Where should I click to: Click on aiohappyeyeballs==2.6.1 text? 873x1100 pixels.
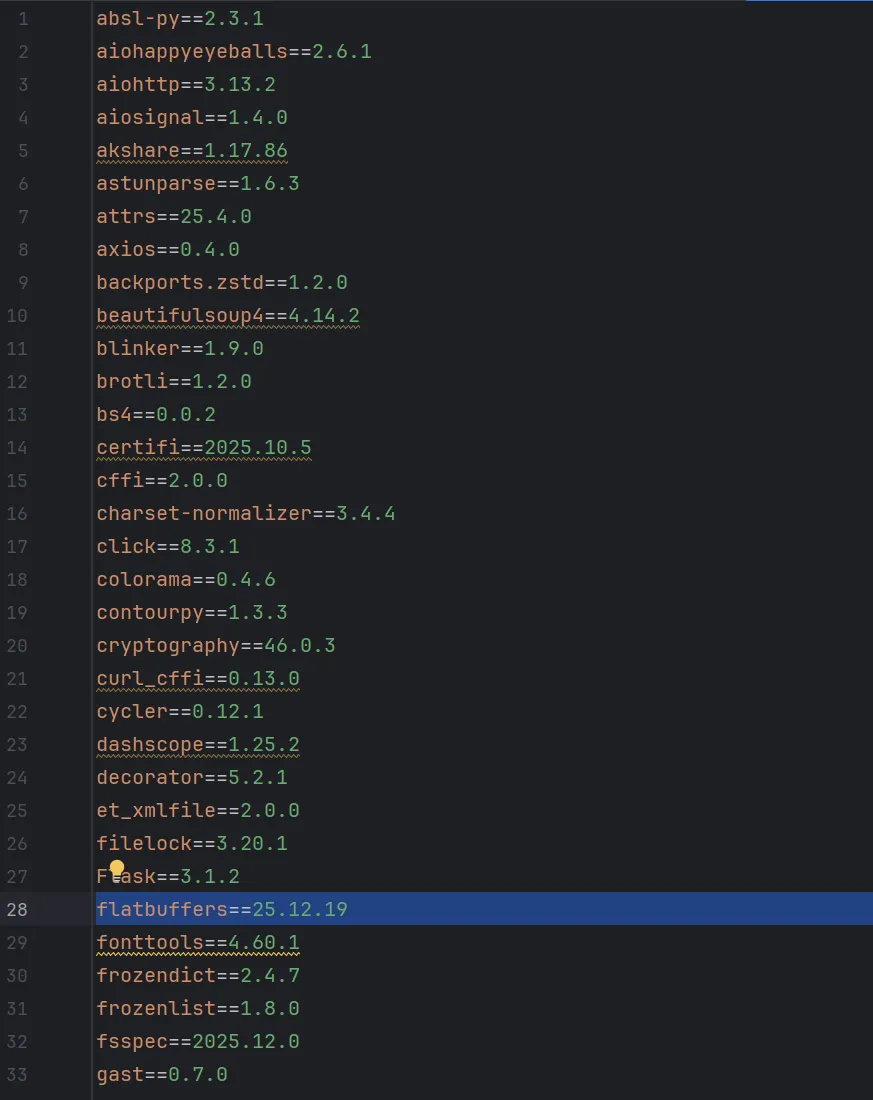point(234,51)
